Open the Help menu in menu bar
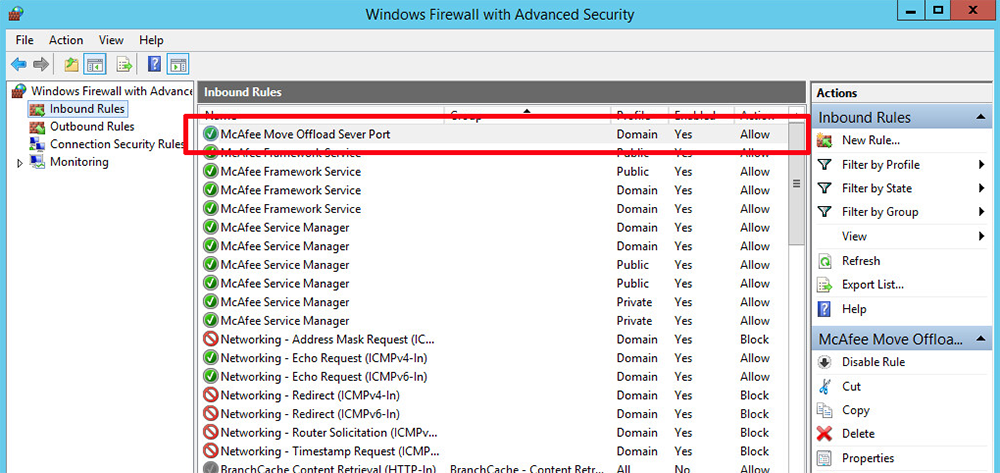 [151, 40]
